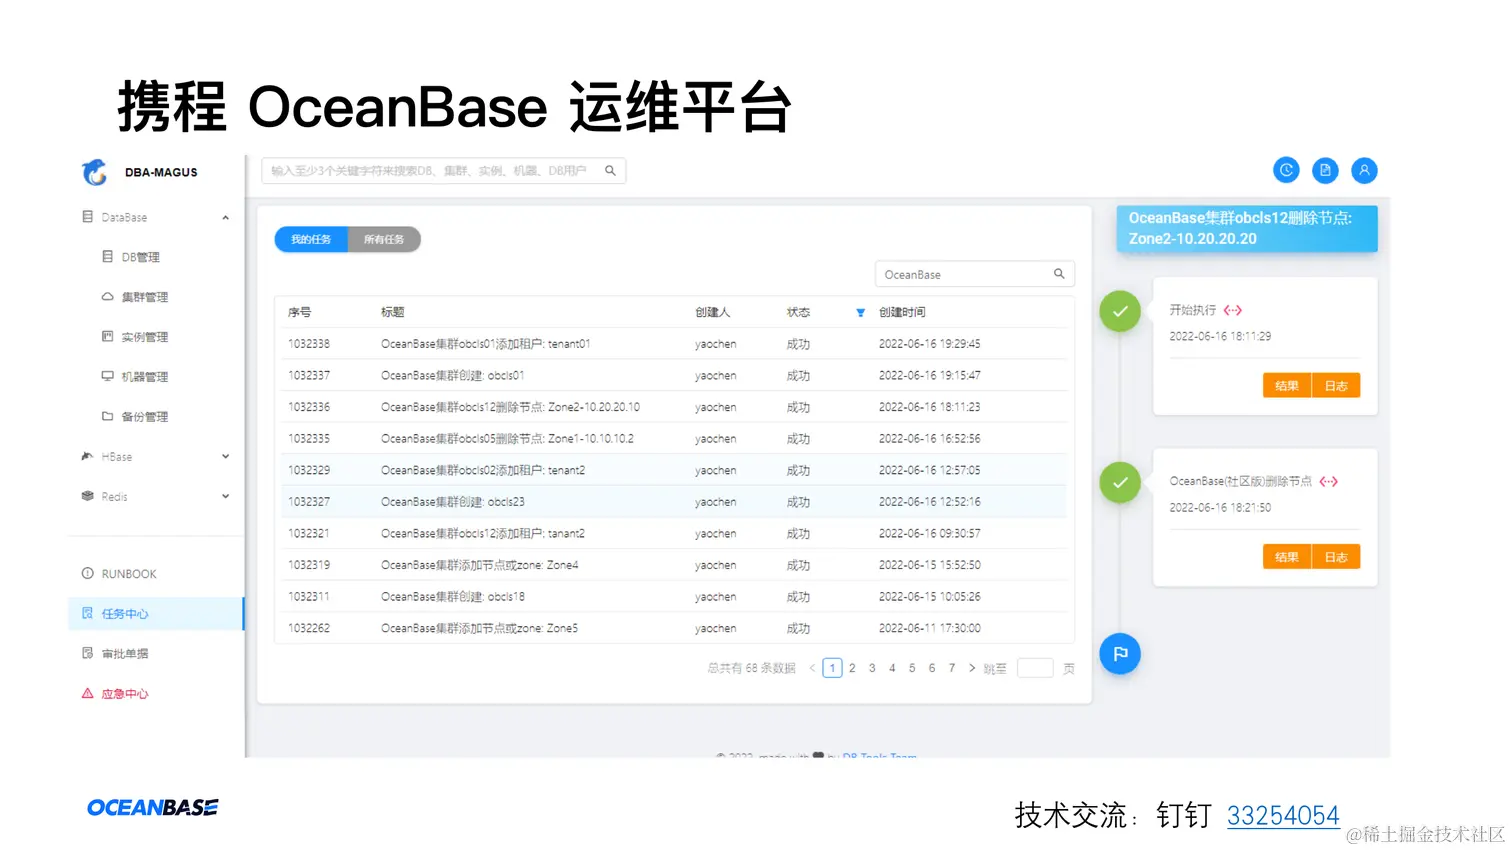Expand the HBase menu section
The height and width of the screenshot is (851, 1512).
[225, 456]
